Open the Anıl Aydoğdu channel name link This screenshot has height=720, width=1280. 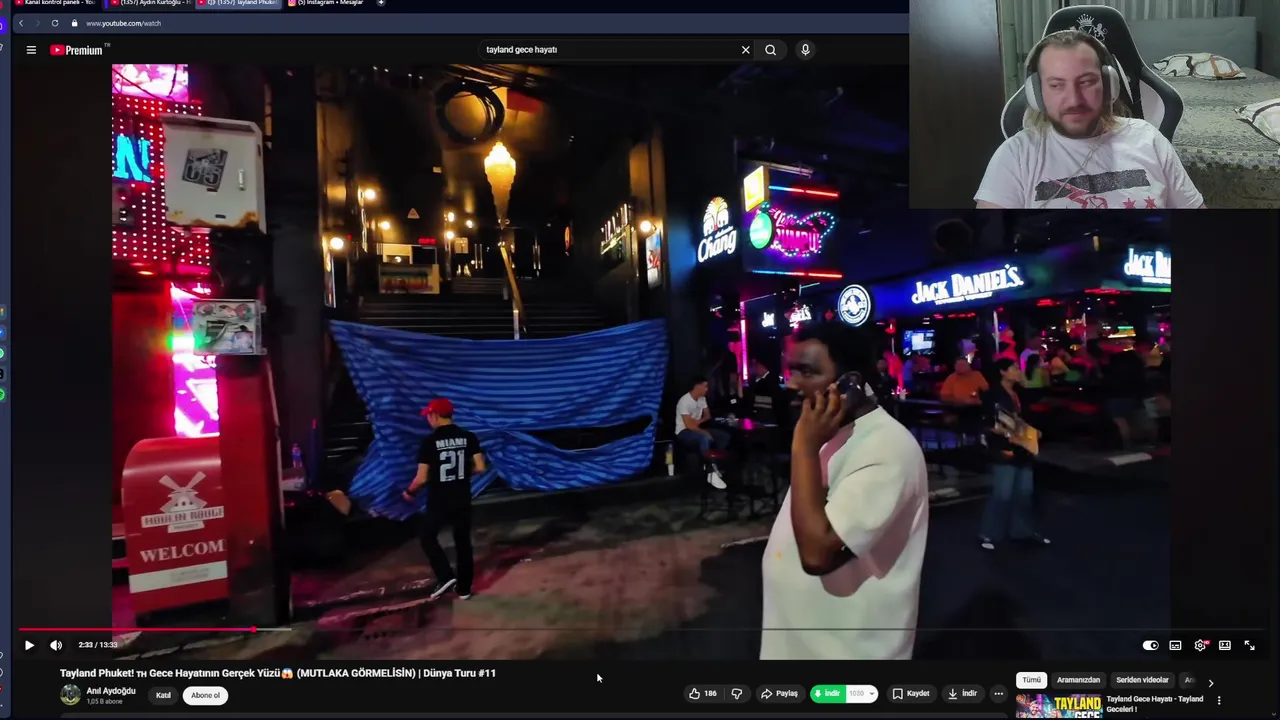coord(111,691)
